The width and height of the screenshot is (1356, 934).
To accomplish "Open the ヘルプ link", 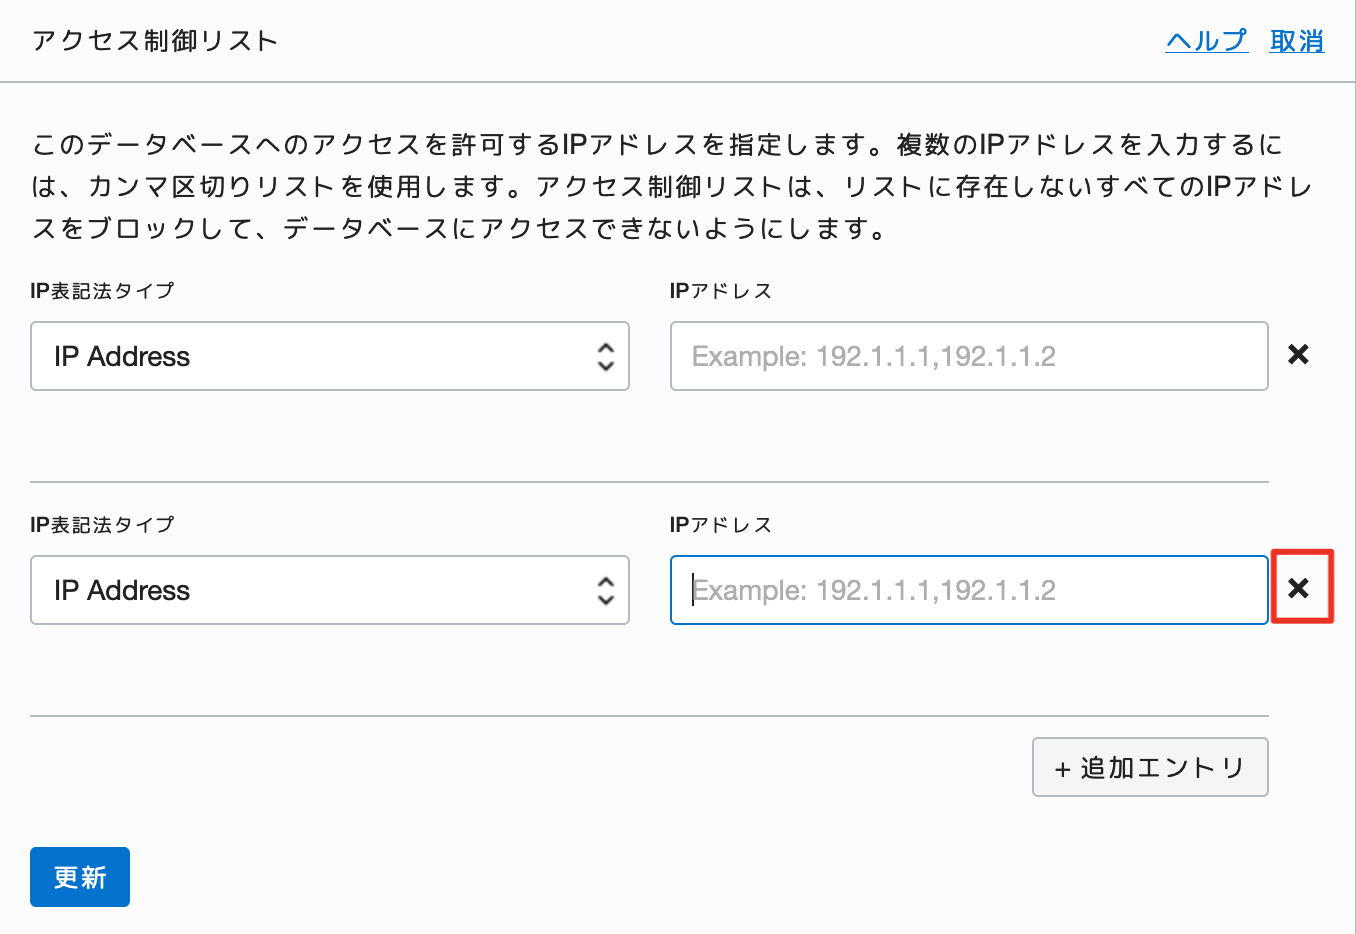I will pos(1207,41).
